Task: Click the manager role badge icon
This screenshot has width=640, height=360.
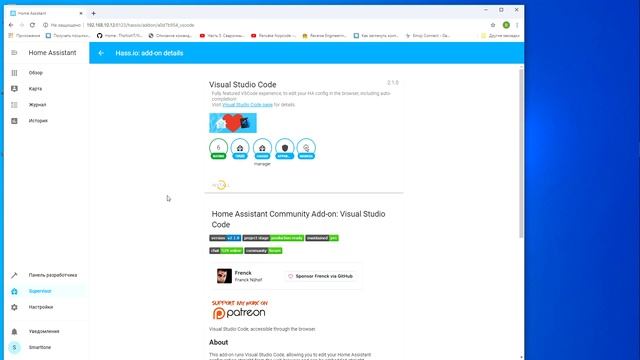Action: [x=262, y=149]
